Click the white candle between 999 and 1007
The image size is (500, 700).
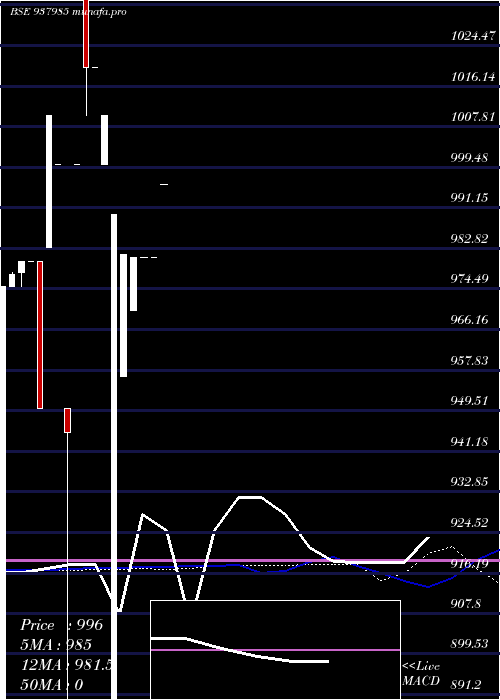(x=104, y=140)
